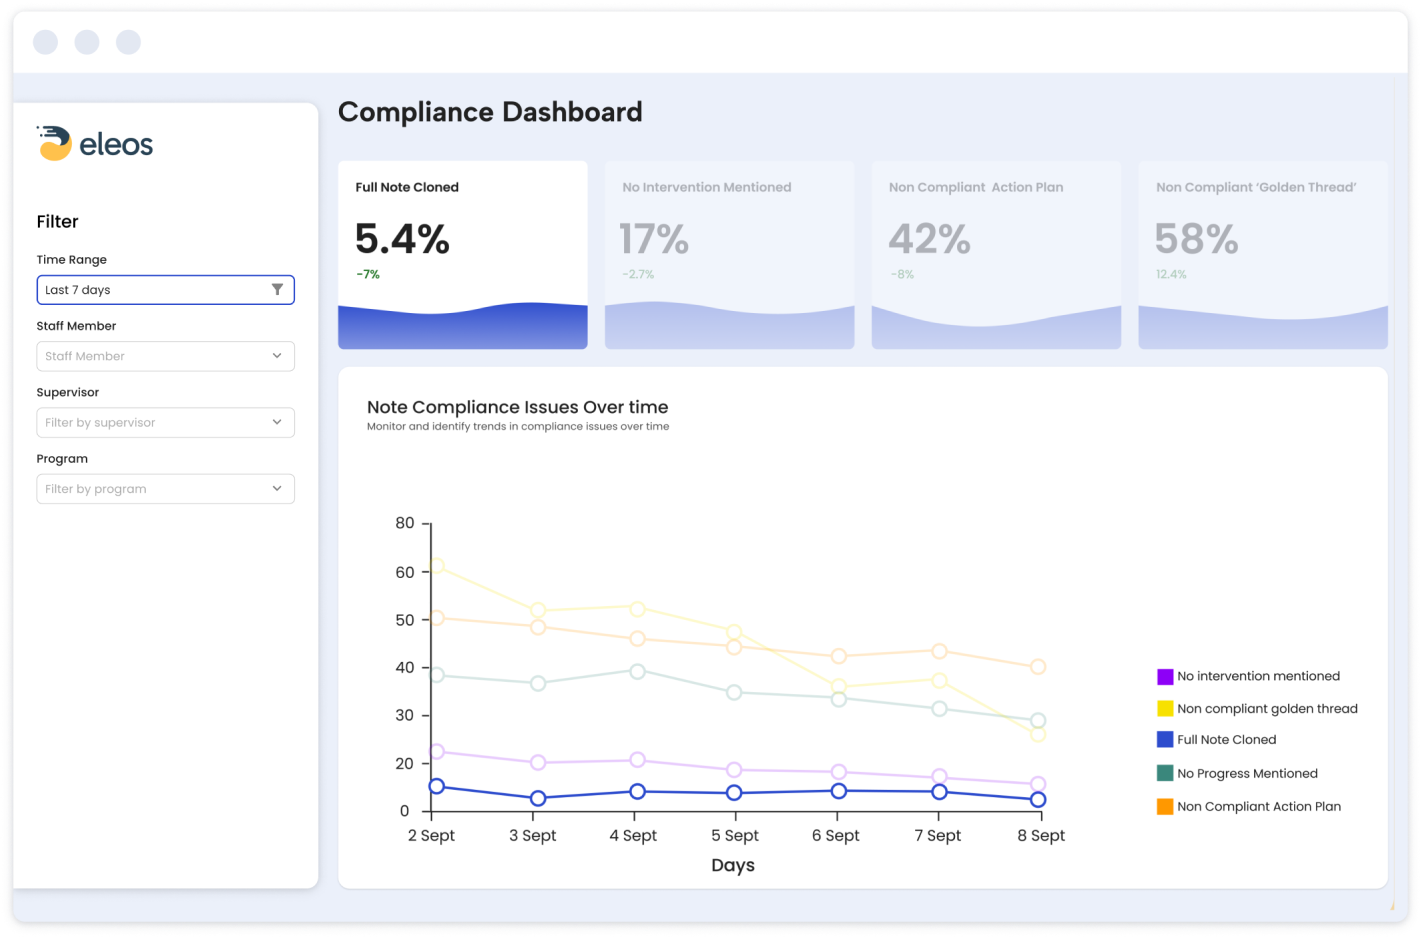Click the Staff Member dropdown chevron
The image size is (1422, 938).
pos(277,356)
